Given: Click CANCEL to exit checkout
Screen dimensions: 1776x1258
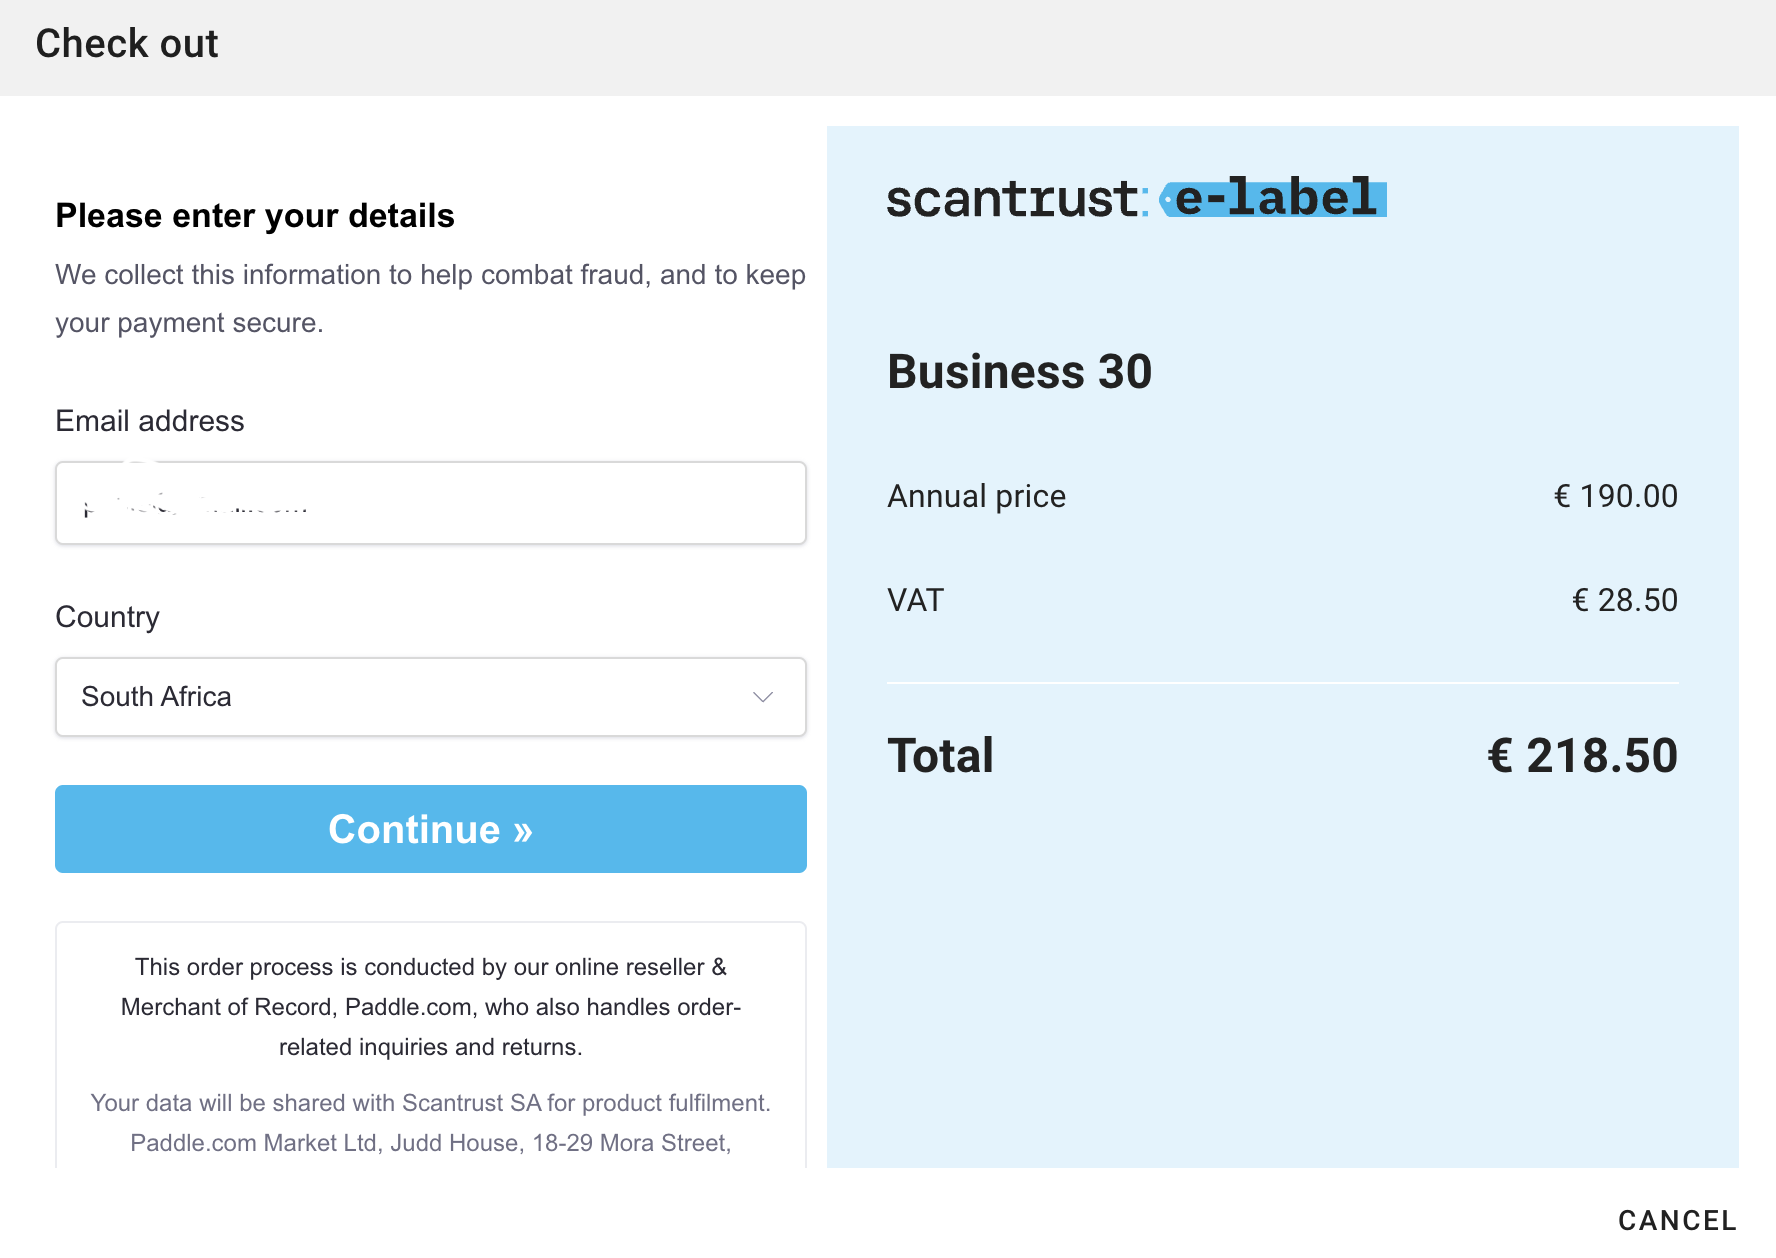Looking at the screenshot, I should pyautogui.click(x=1677, y=1220).
